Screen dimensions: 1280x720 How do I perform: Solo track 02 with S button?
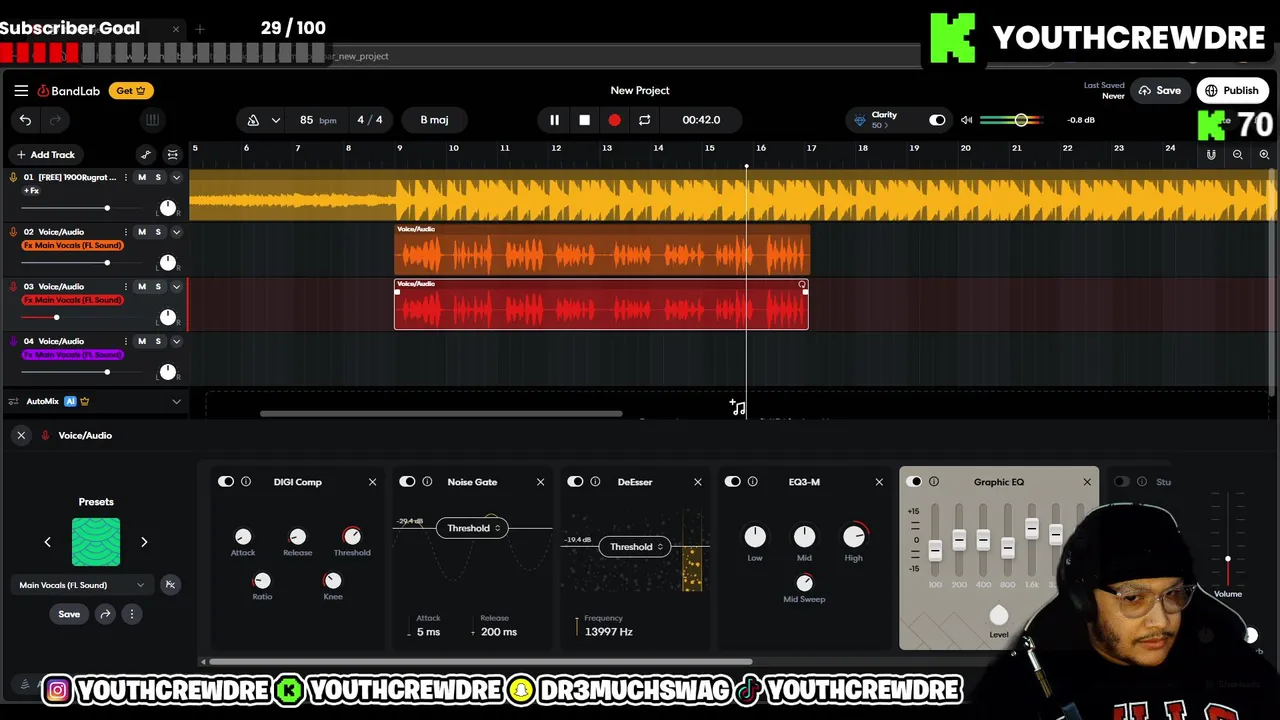(157, 232)
